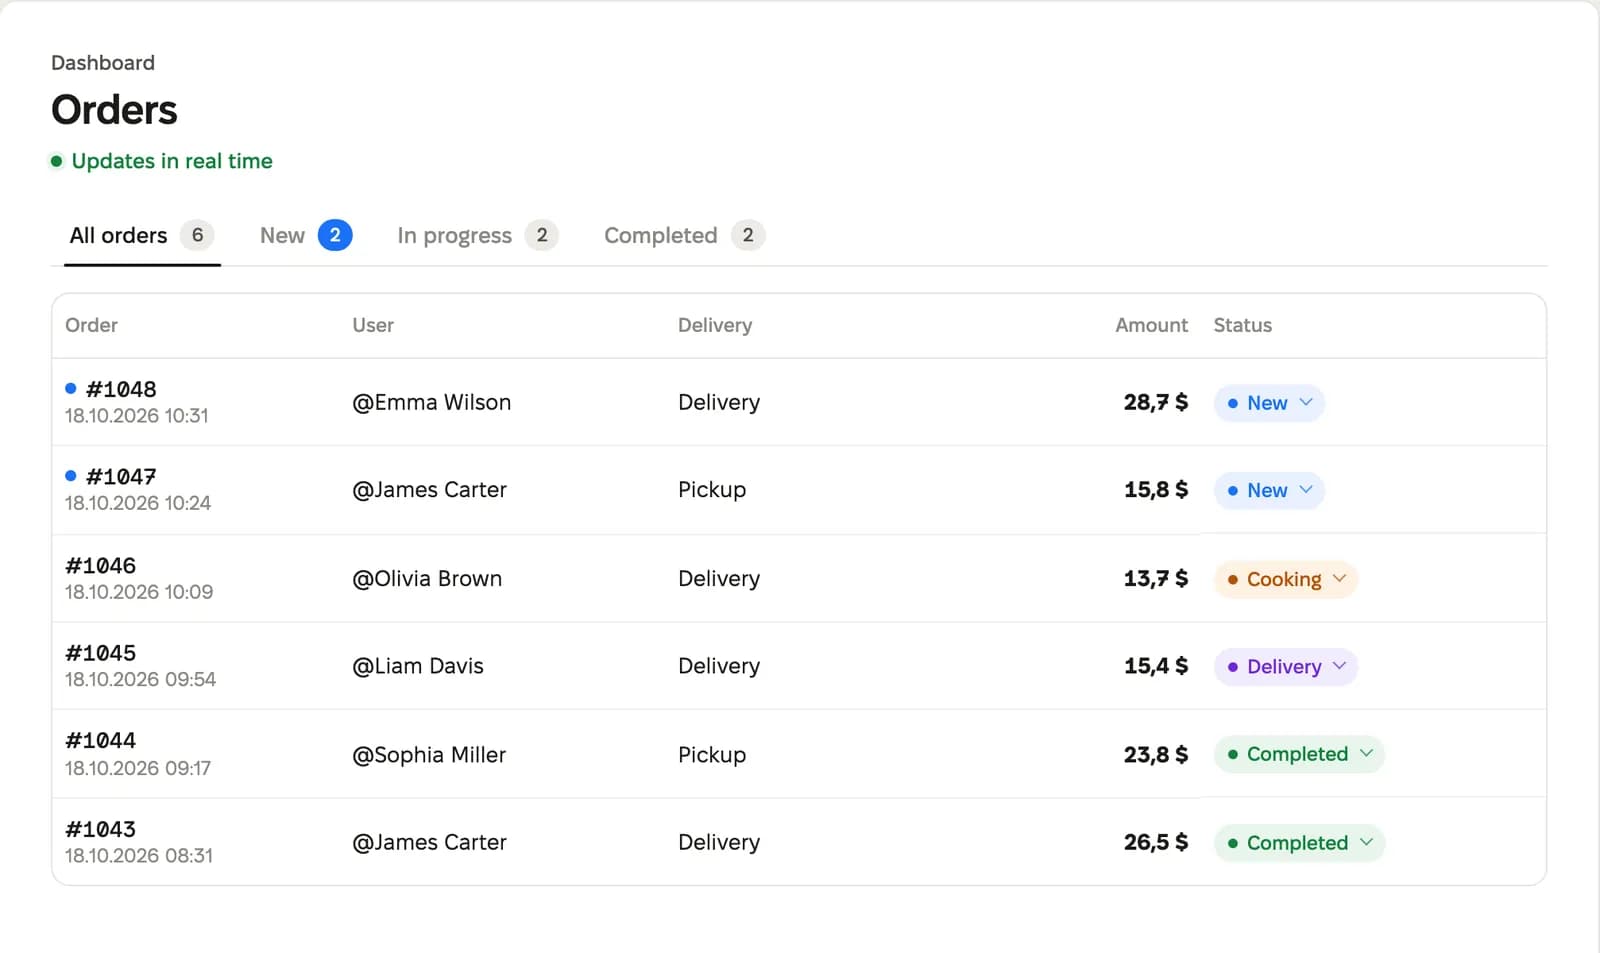Select order number #1045
1600x953 pixels.
[x=100, y=653]
